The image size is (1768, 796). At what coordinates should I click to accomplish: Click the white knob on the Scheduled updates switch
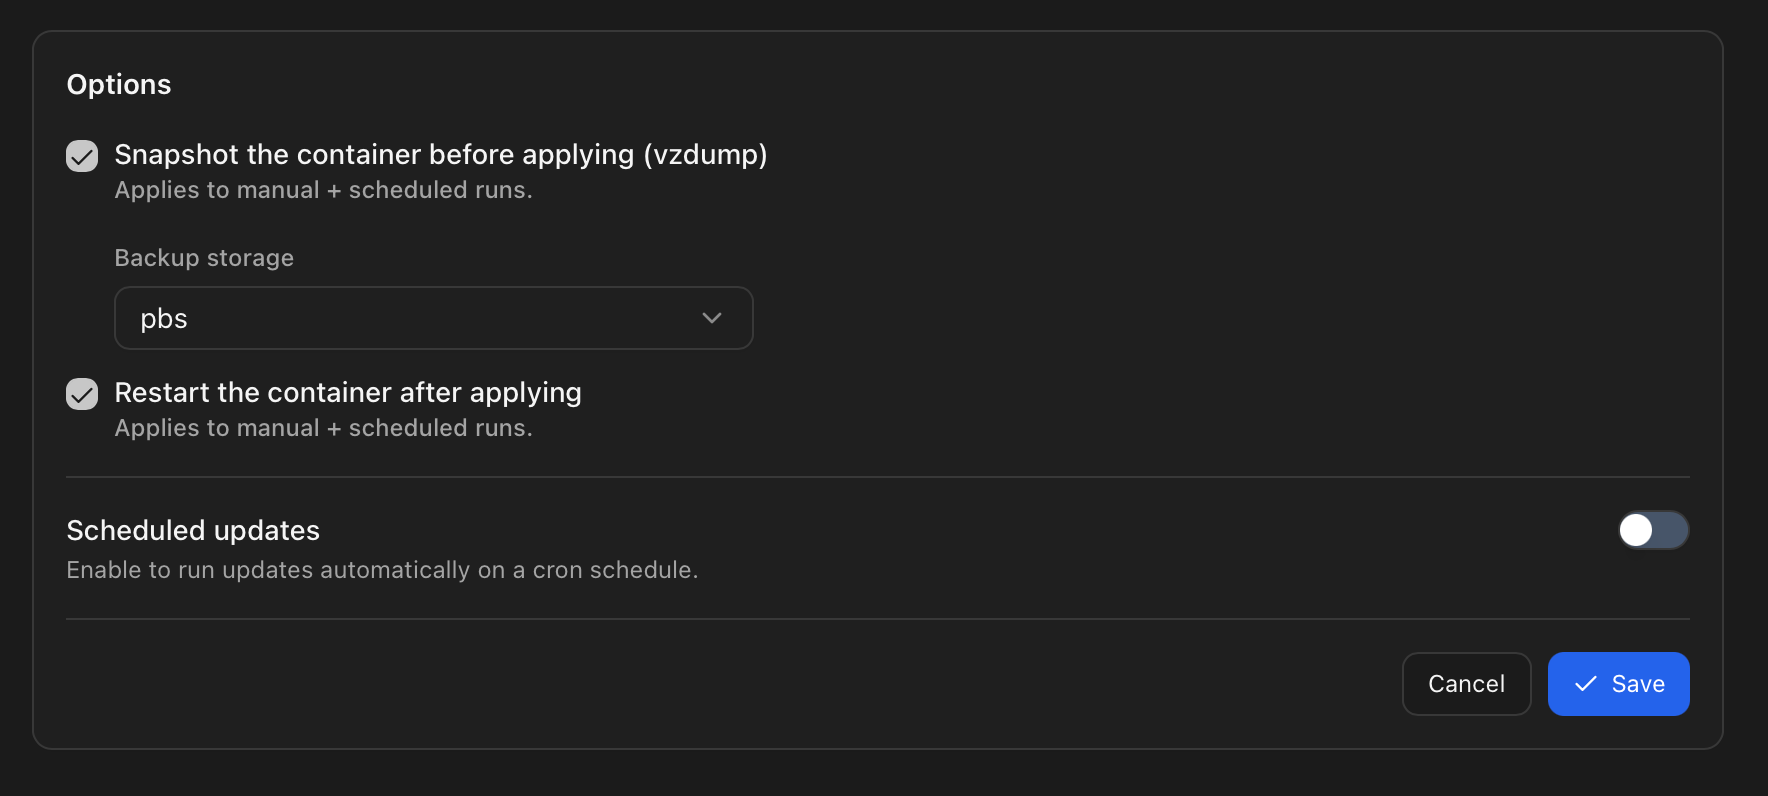click(1636, 530)
